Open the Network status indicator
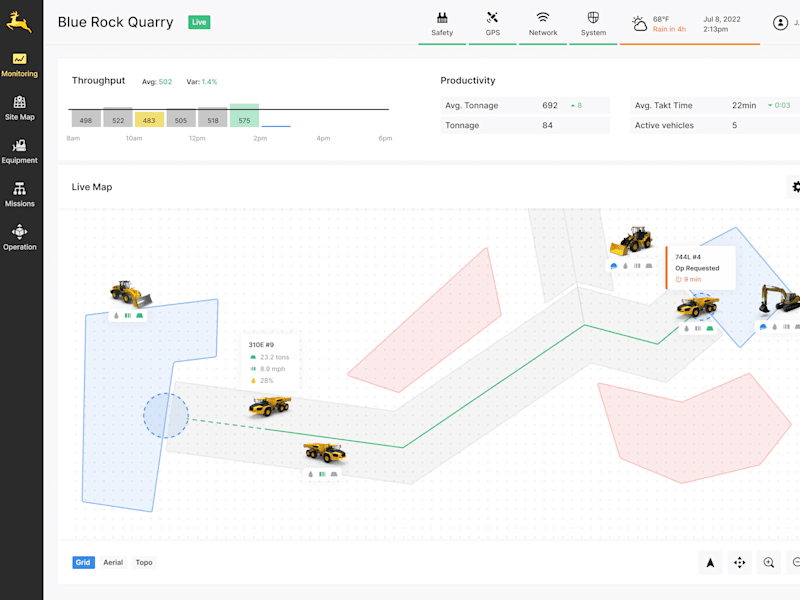The width and height of the screenshot is (800, 600). pyautogui.click(x=543, y=24)
